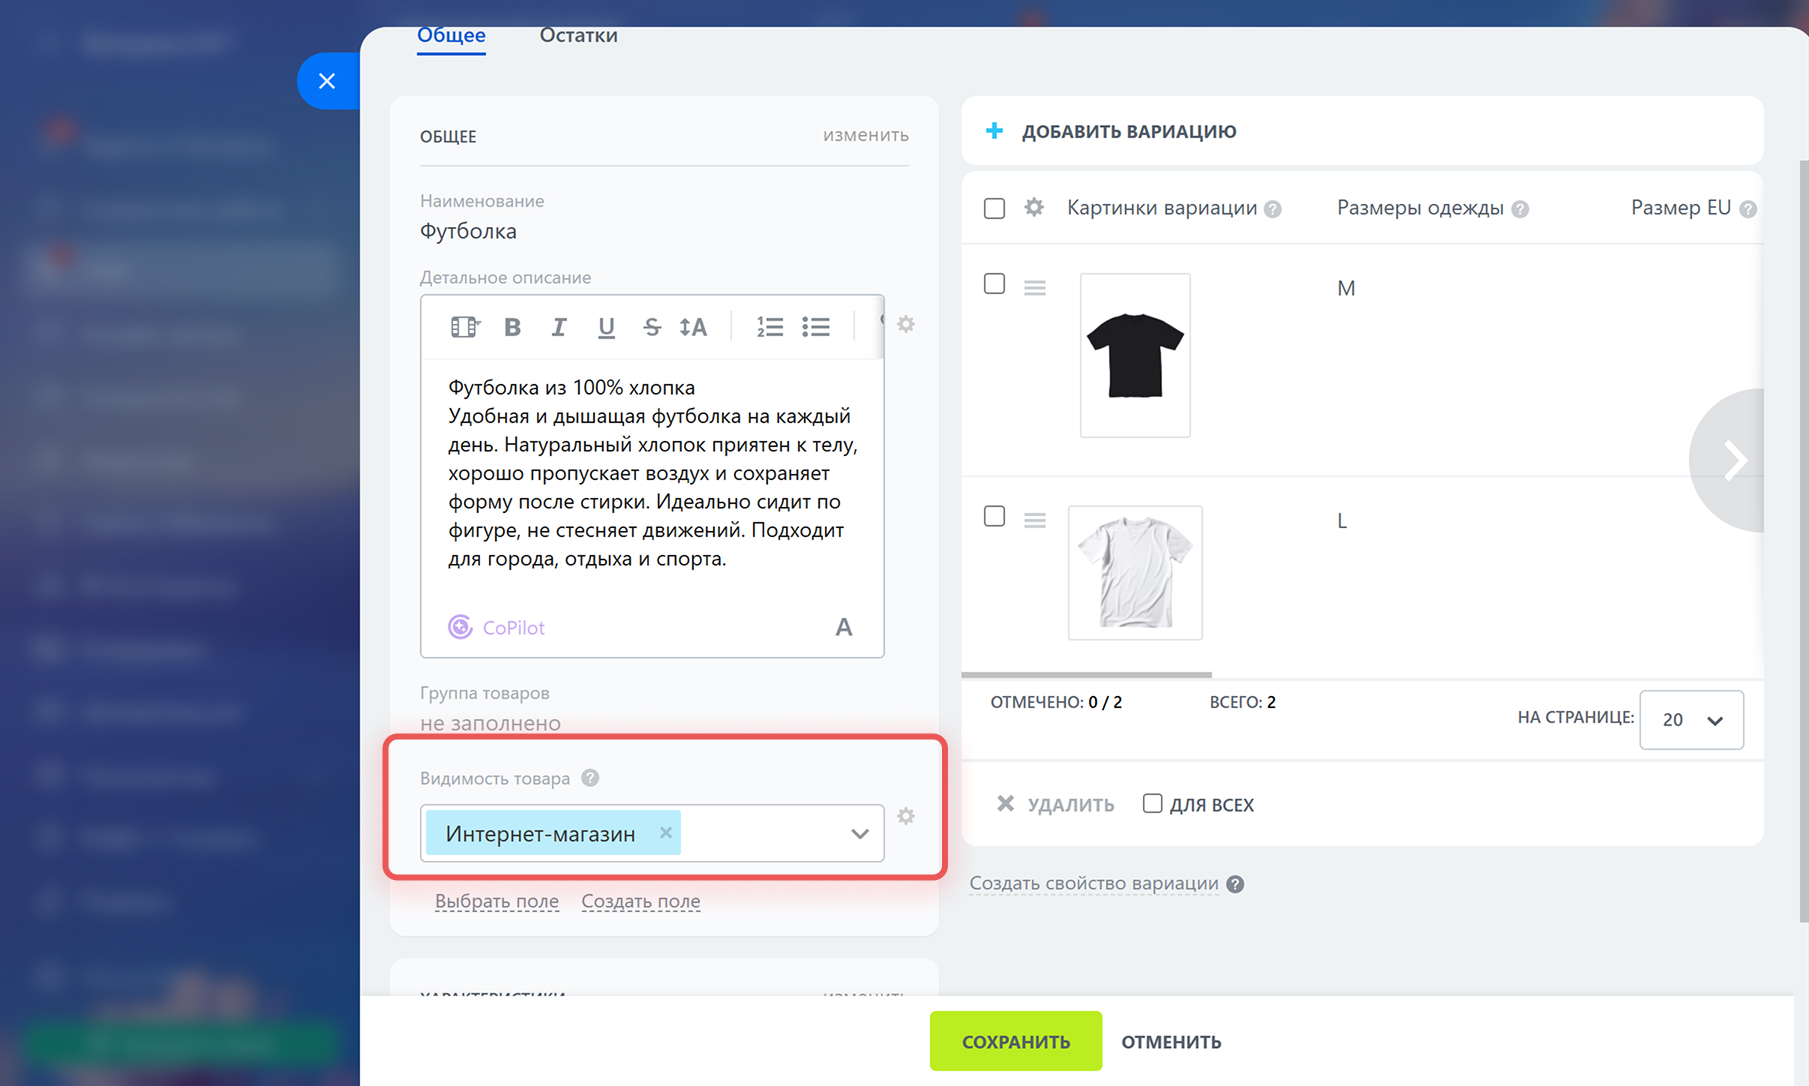Open the Остатки tab
The height and width of the screenshot is (1086, 1809).
578,35
